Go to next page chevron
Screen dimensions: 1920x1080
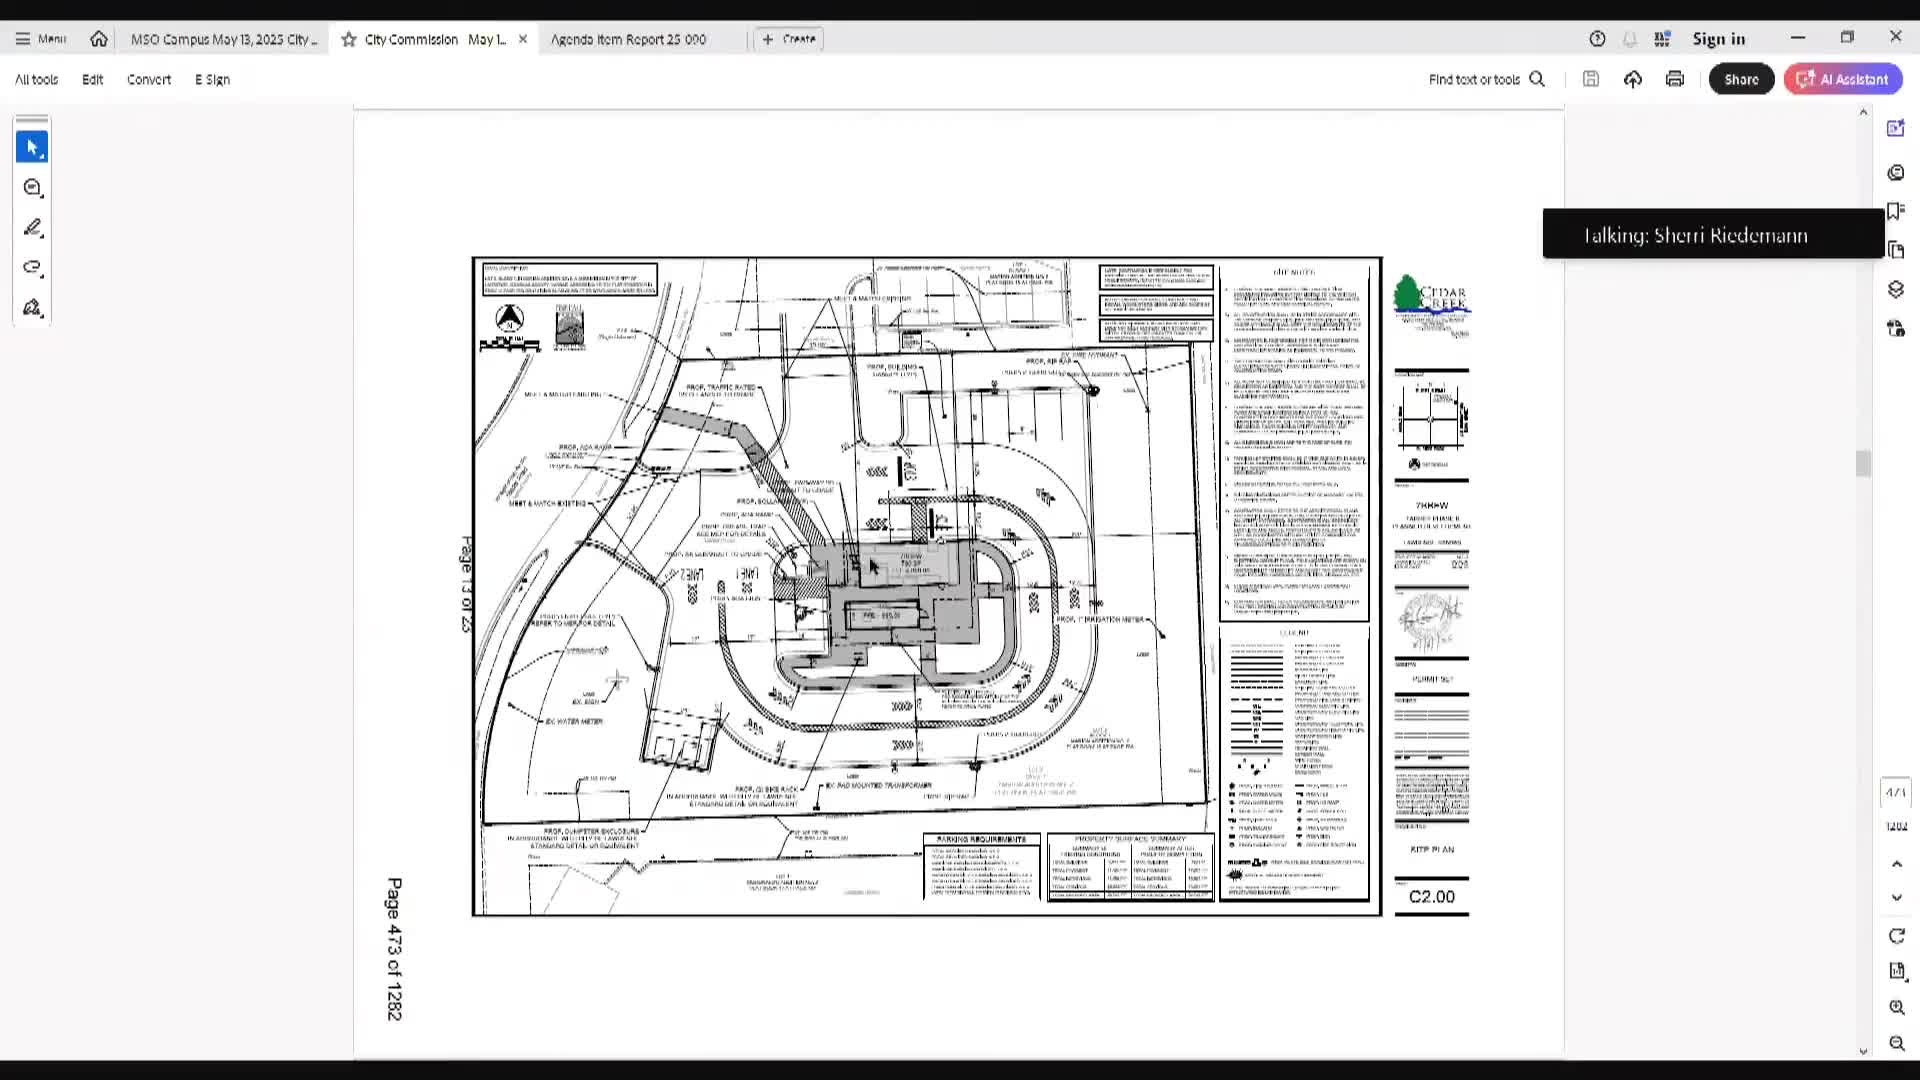pyautogui.click(x=1896, y=898)
